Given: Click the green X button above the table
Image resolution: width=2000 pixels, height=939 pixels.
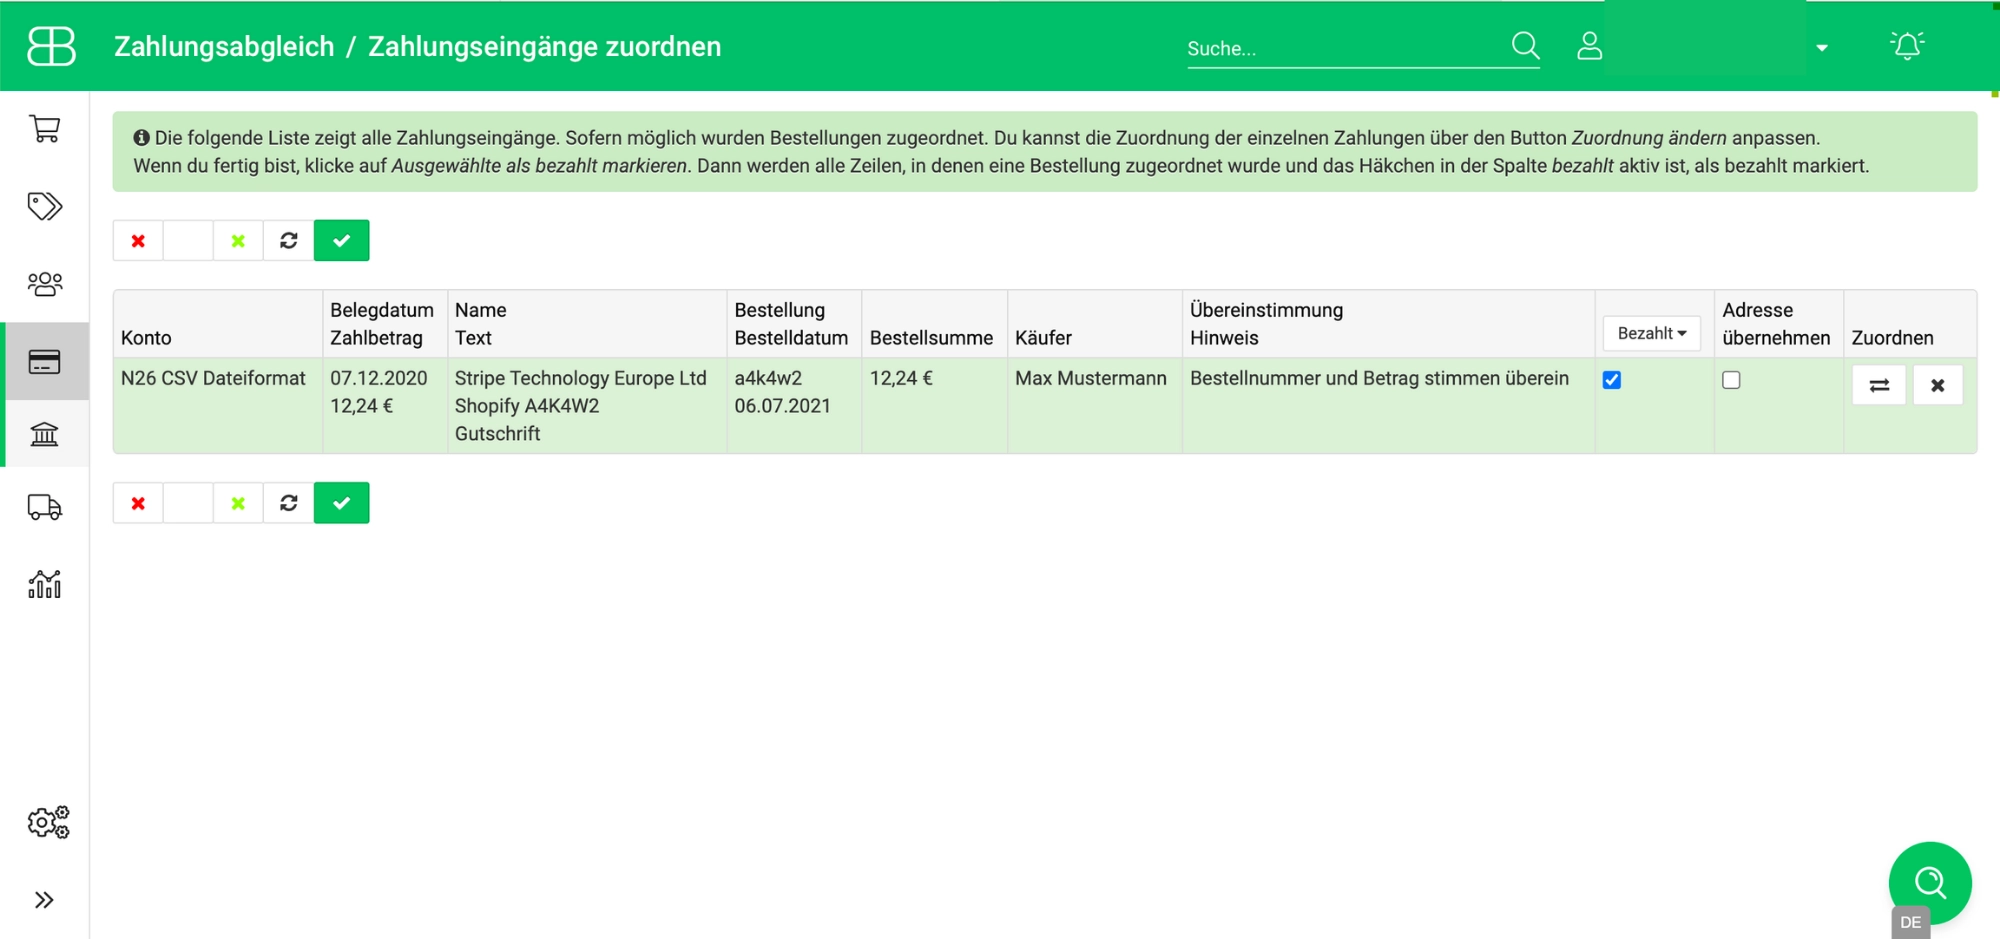Looking at the screenshot, I should click(x=238, y=241).
